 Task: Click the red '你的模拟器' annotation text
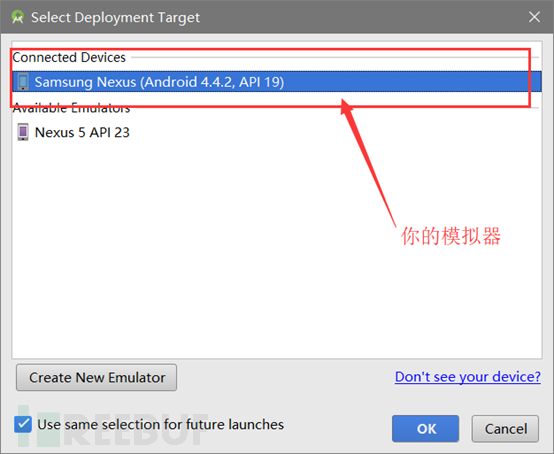click(x=451, y=236)
